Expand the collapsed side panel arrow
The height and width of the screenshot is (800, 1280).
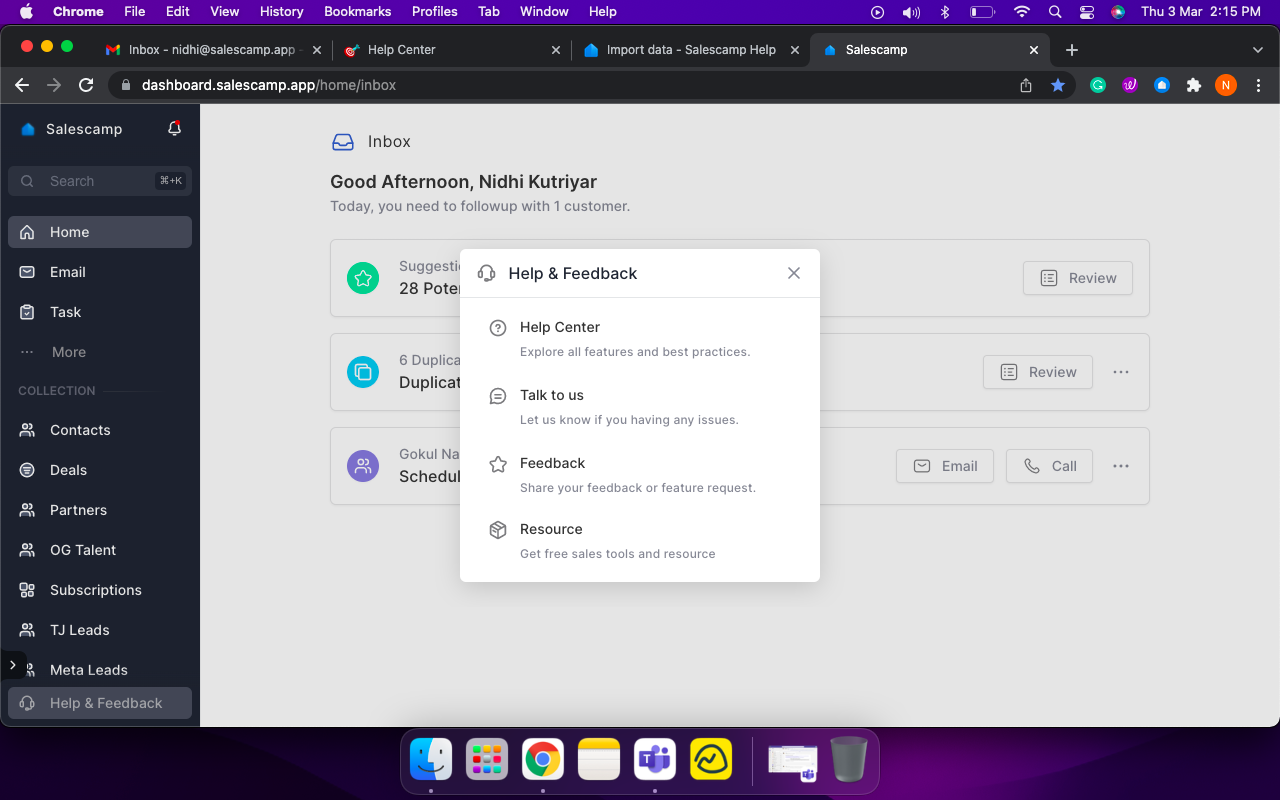[12, 665]
